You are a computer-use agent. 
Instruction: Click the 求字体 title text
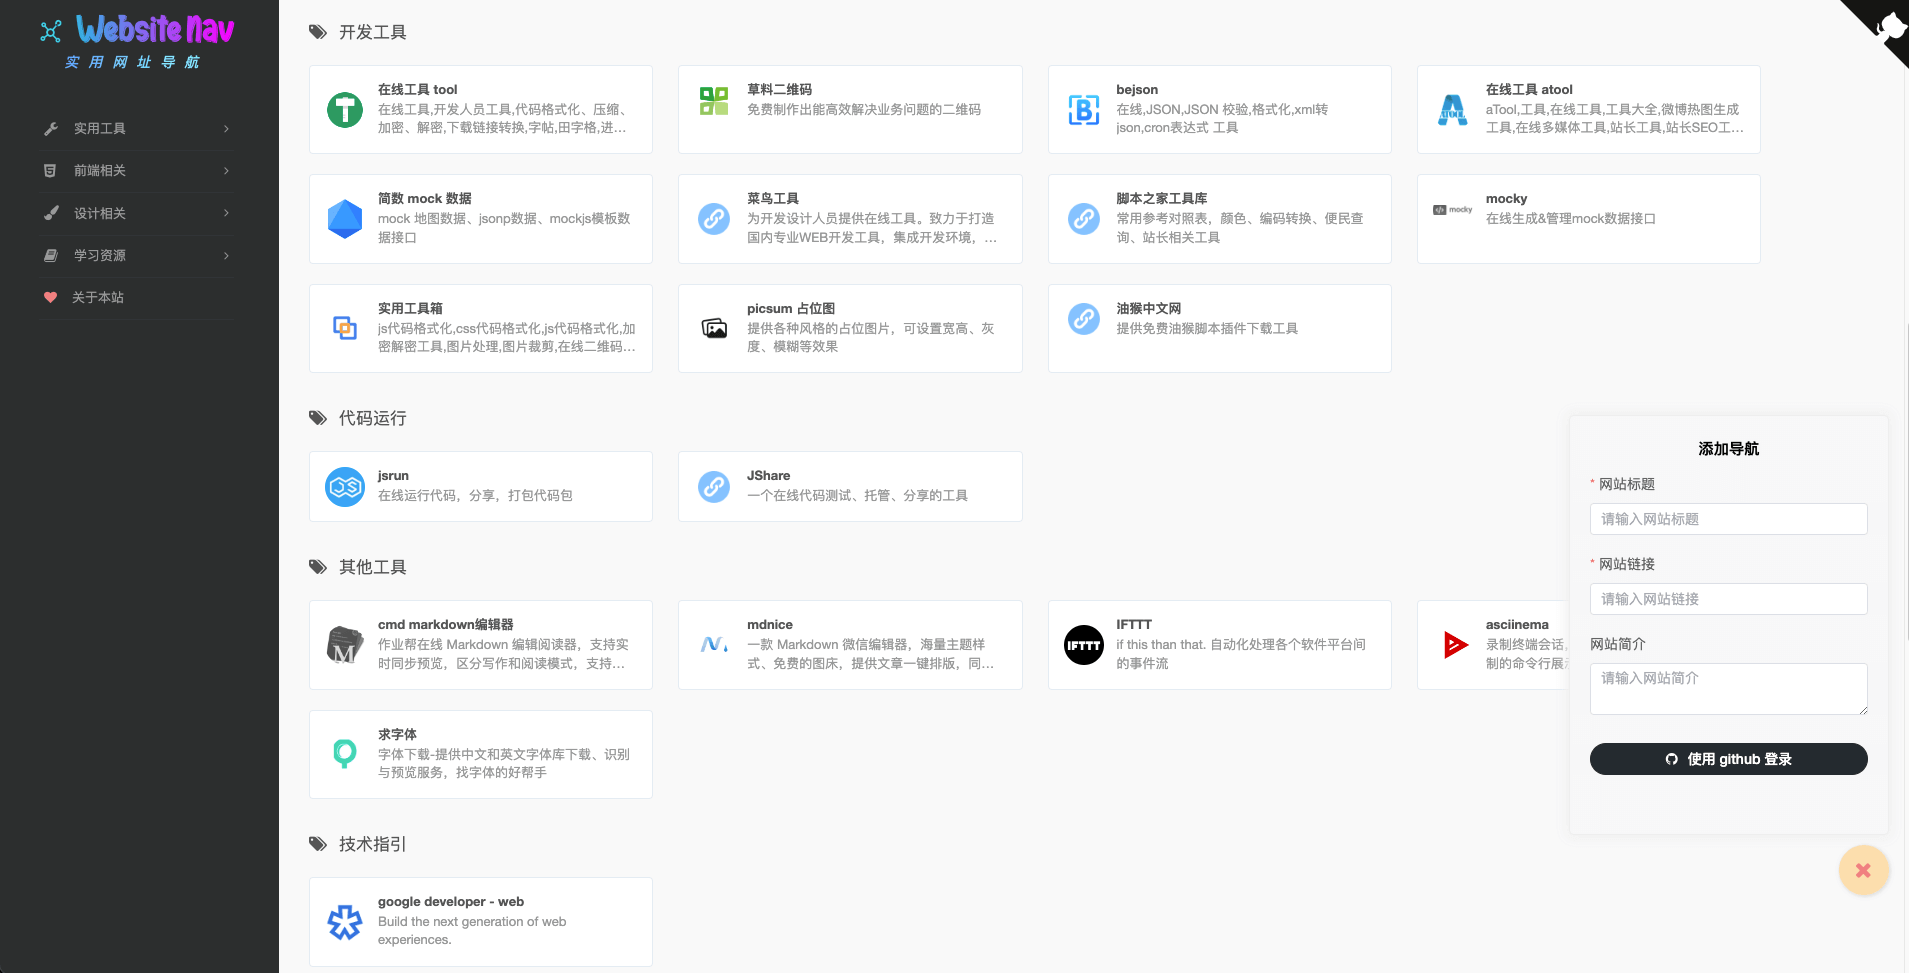397,735
